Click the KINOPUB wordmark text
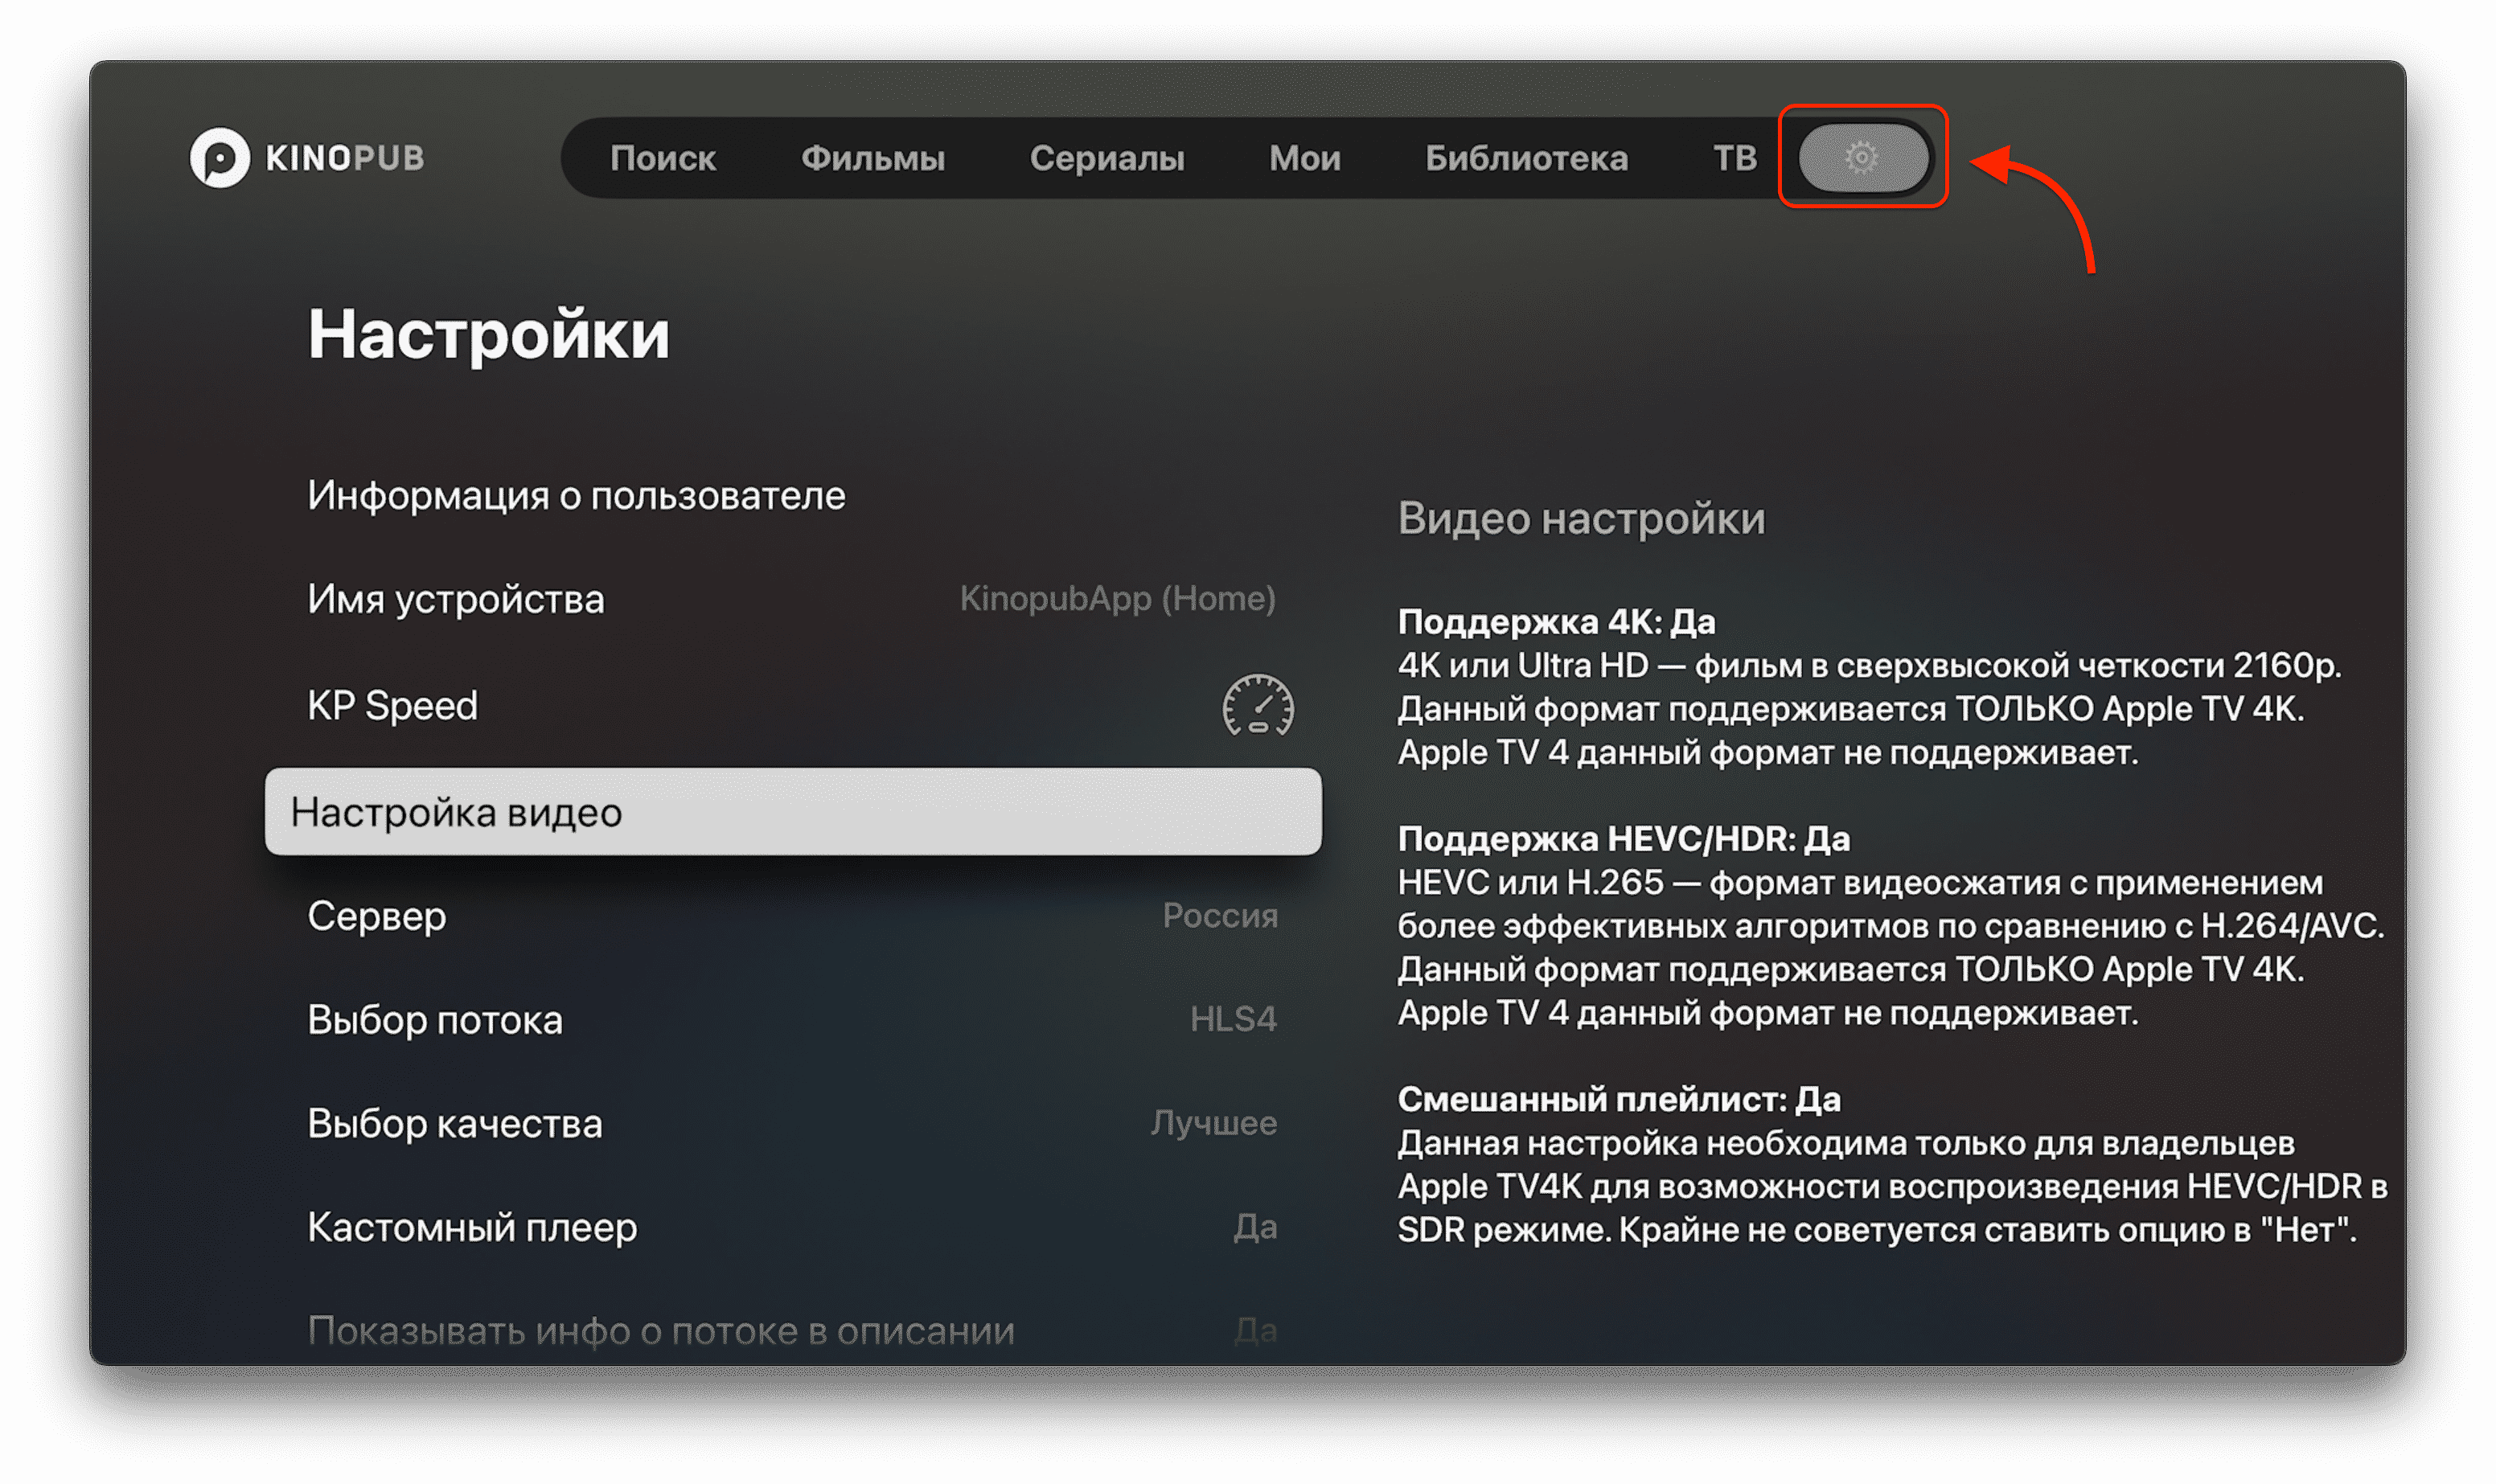This screenshot has height=1484, width=2496. tap(345, 158)
